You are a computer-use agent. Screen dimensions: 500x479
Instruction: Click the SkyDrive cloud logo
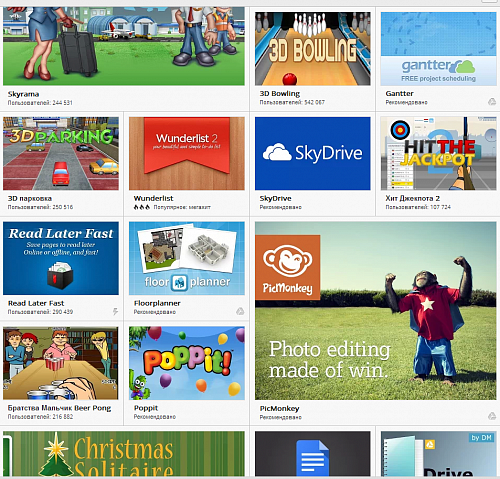[x=277, y=152]
